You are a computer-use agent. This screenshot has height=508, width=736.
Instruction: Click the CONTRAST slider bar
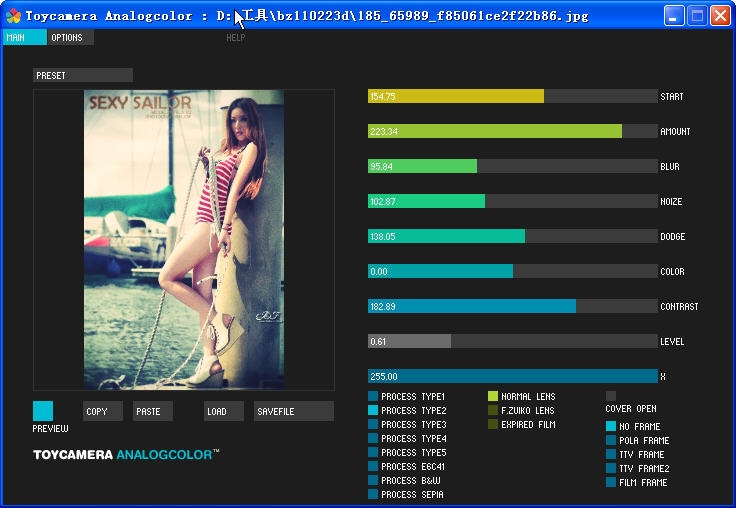point(513,306)
